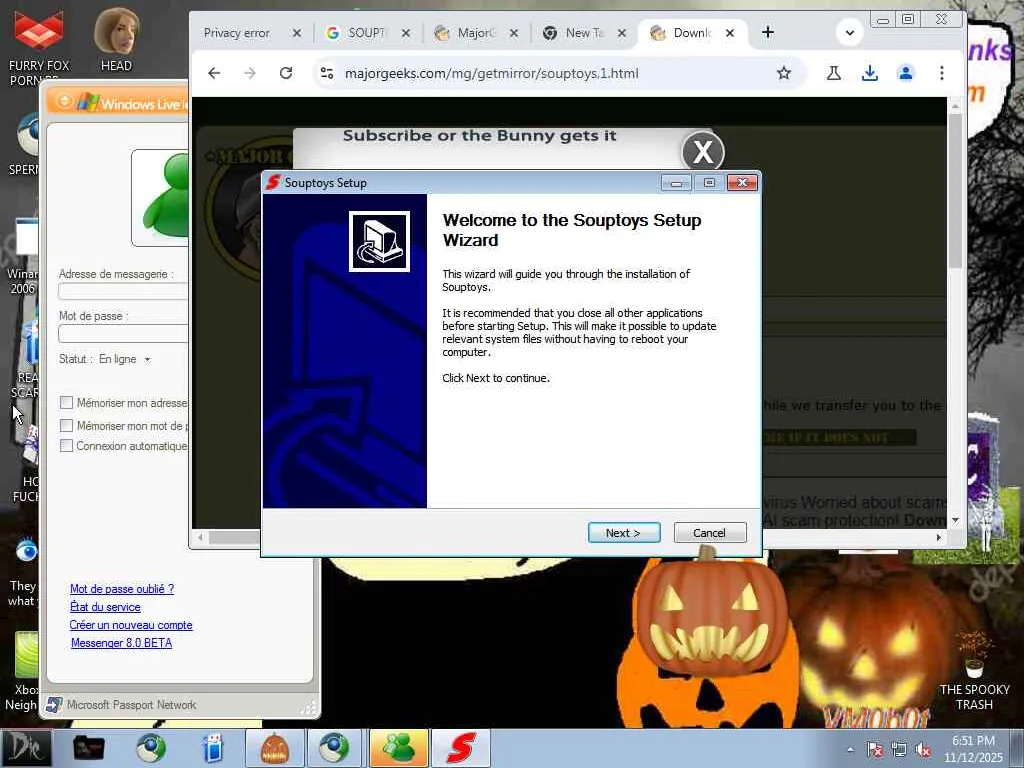Open the Start button on taskbar
Image resolution: width=1024 pixels, height=768 pixels.
tap(25, 748)
